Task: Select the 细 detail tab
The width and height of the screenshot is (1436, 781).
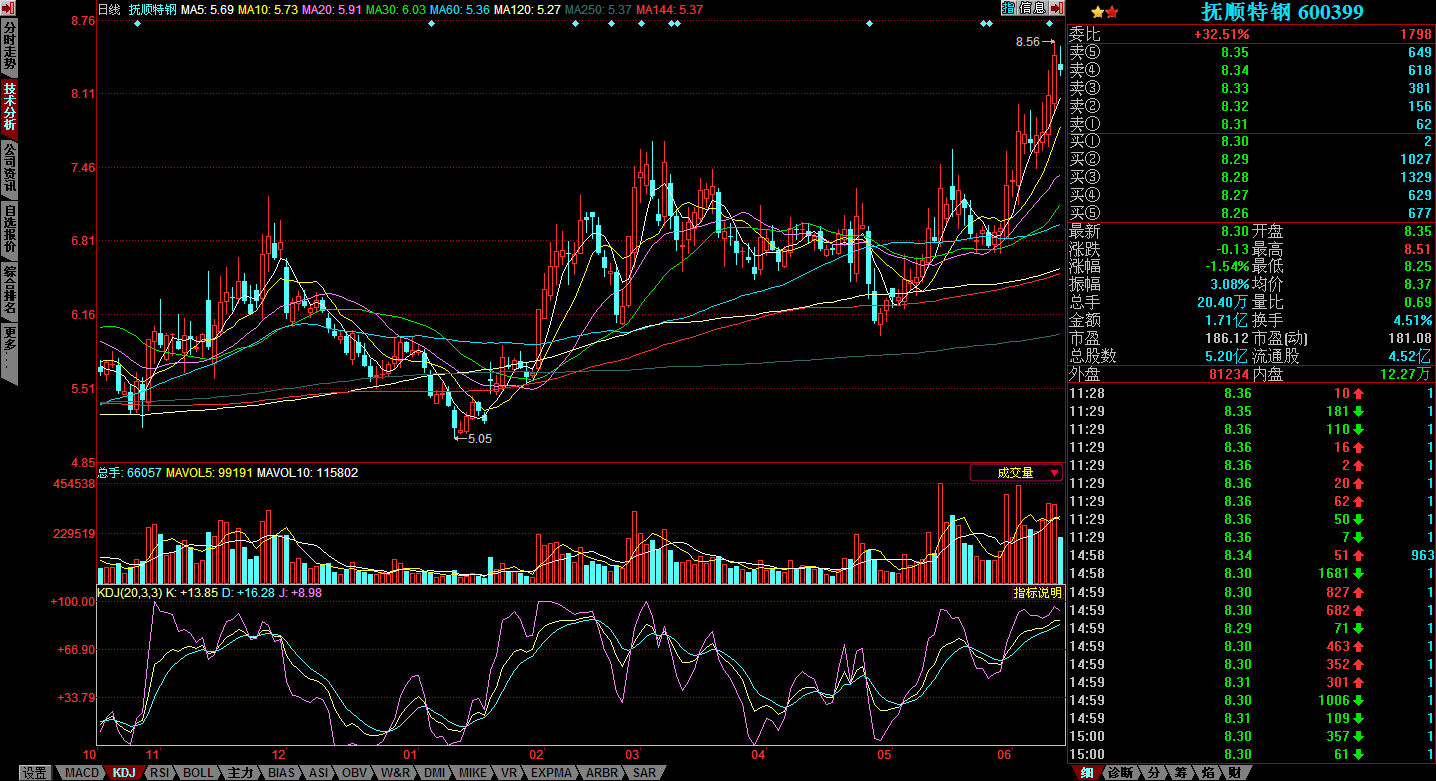Action: [x=1086, y=773]
